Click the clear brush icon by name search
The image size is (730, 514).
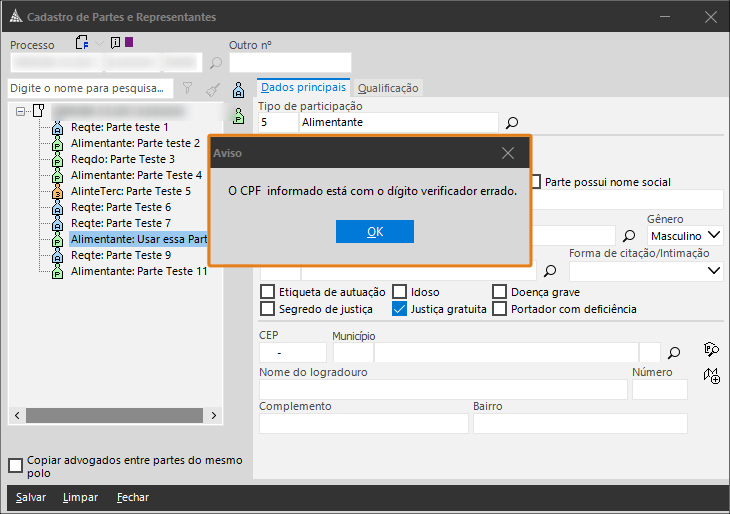212,89
